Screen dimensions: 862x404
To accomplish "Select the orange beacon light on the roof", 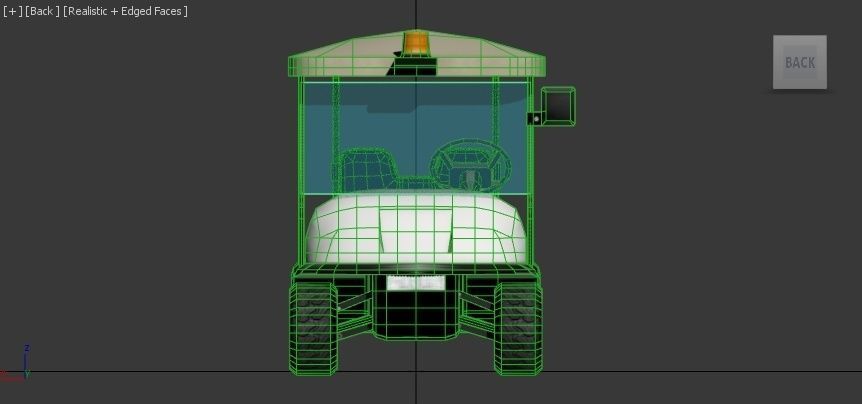I will pos(417,44).
